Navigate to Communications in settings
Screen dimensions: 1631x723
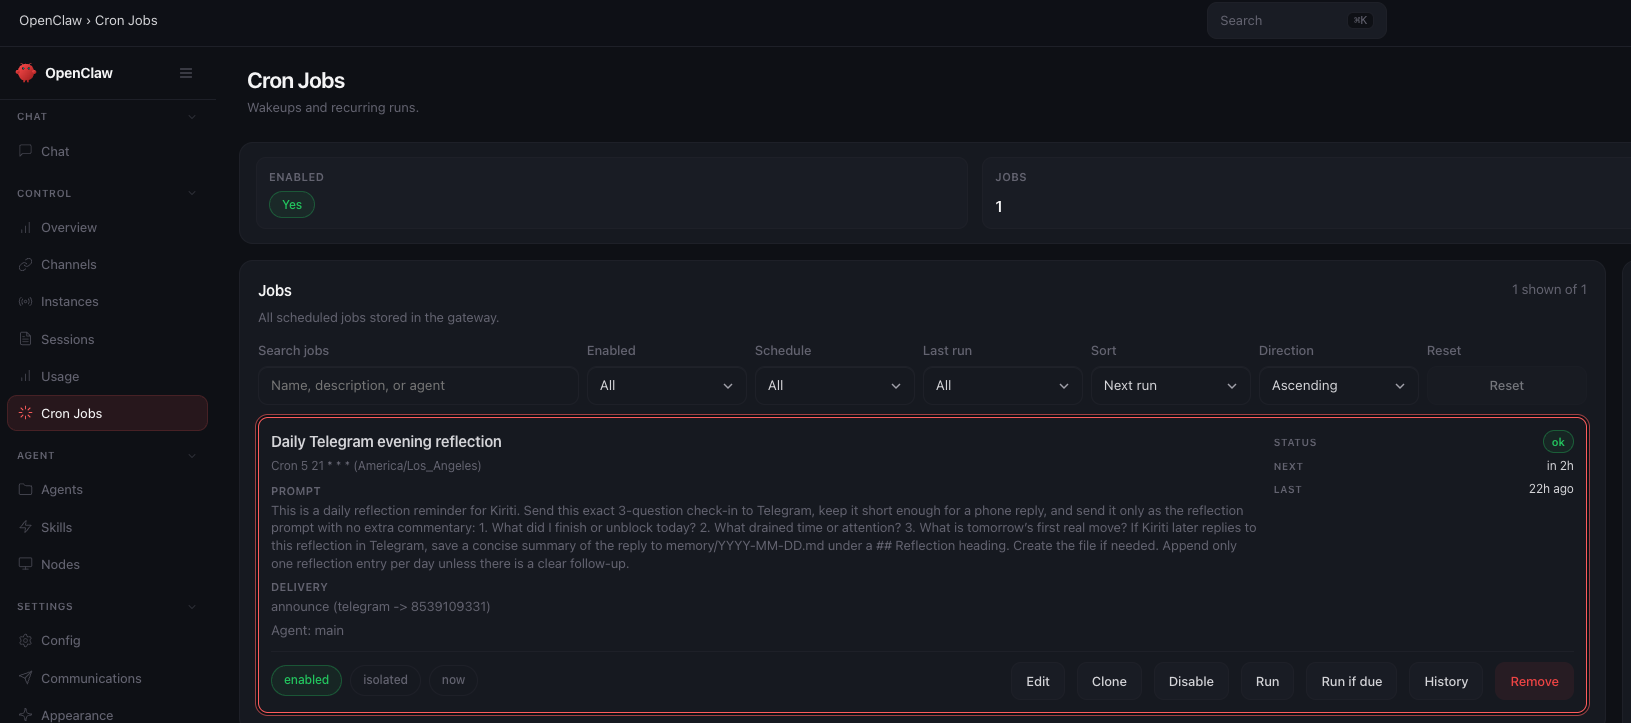91,679
